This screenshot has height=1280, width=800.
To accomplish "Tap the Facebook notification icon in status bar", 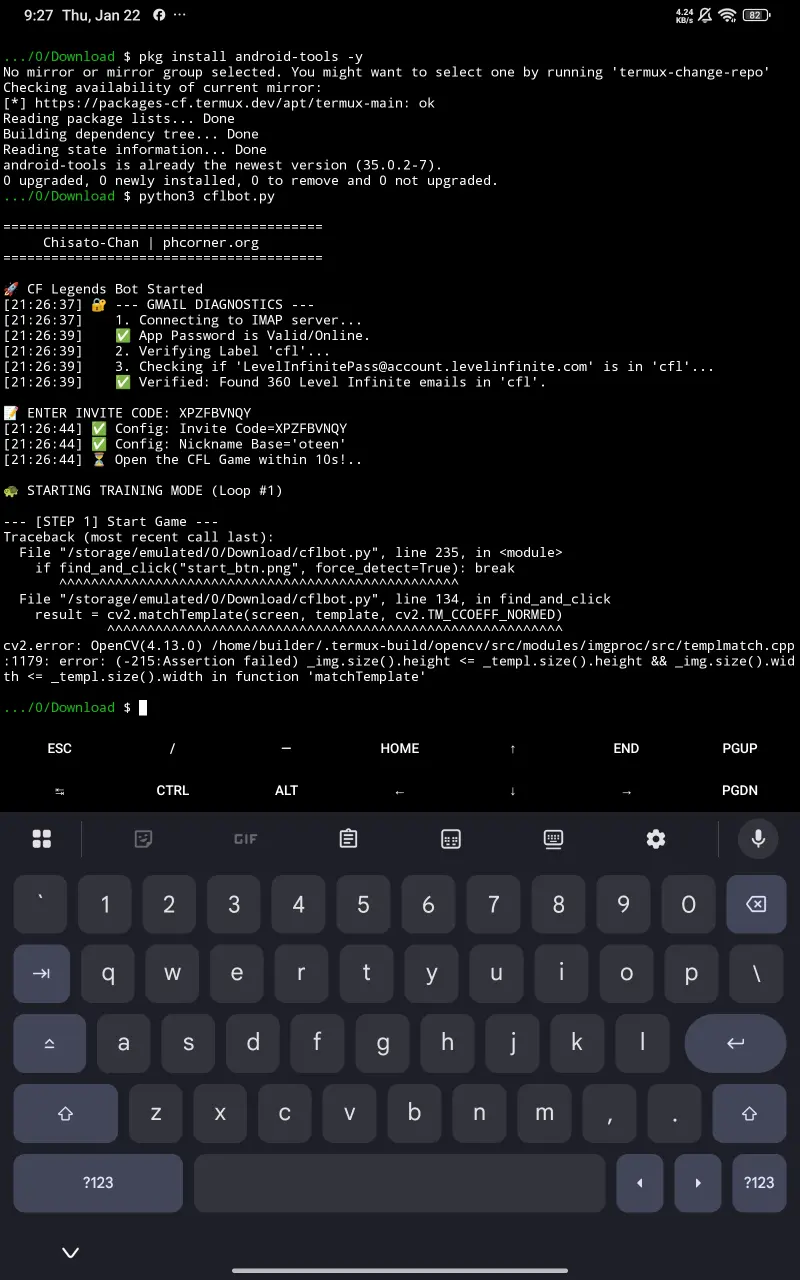I will (158, 16).
